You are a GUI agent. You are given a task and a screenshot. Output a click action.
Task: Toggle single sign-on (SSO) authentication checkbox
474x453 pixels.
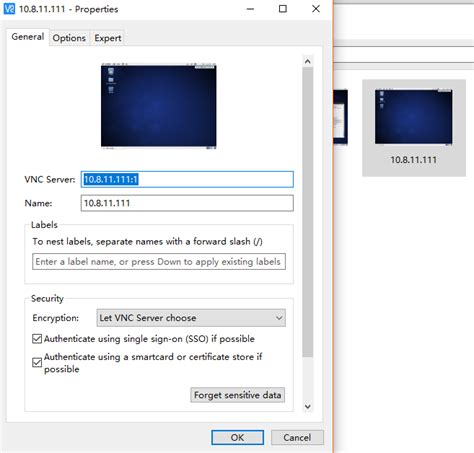[37, 339]
